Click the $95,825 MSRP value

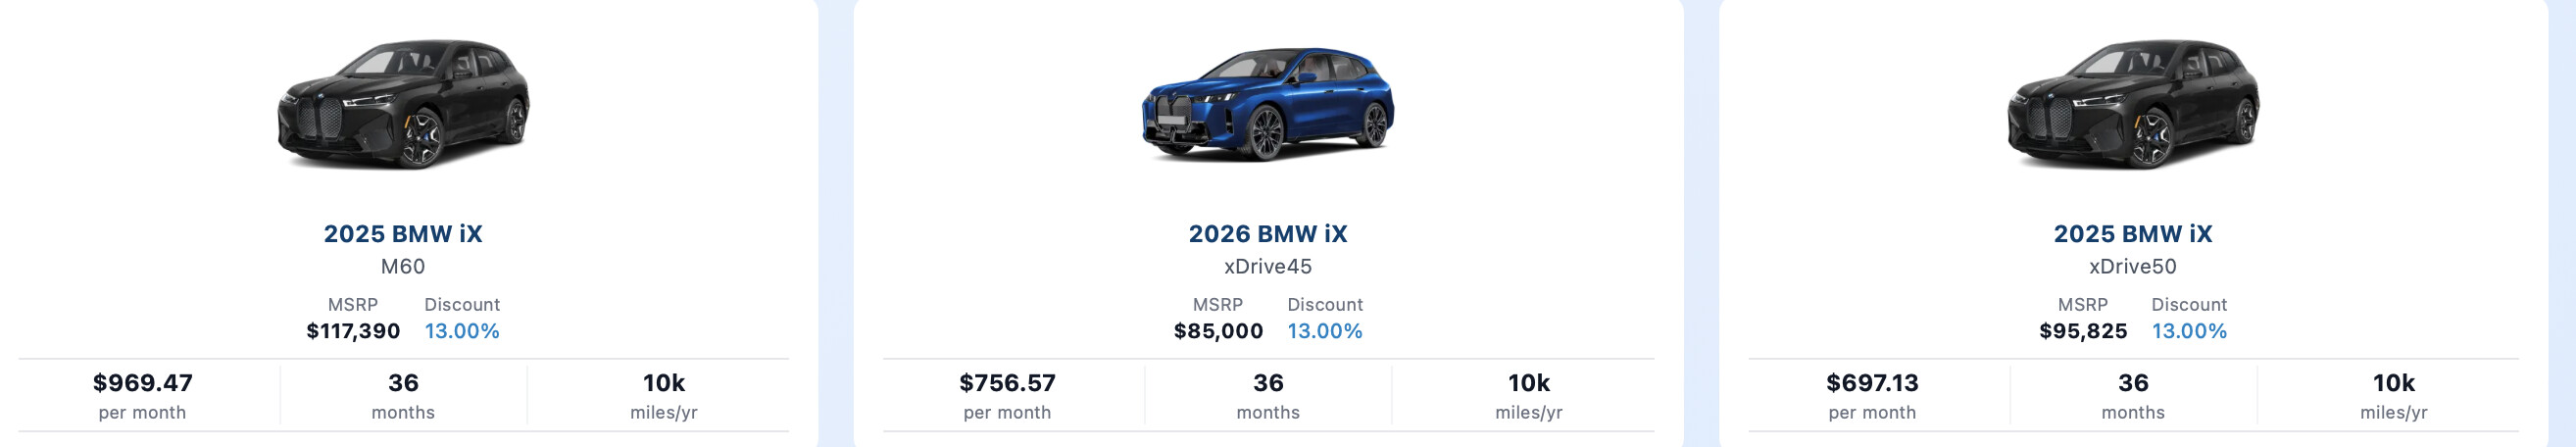tap(2083, 331)
